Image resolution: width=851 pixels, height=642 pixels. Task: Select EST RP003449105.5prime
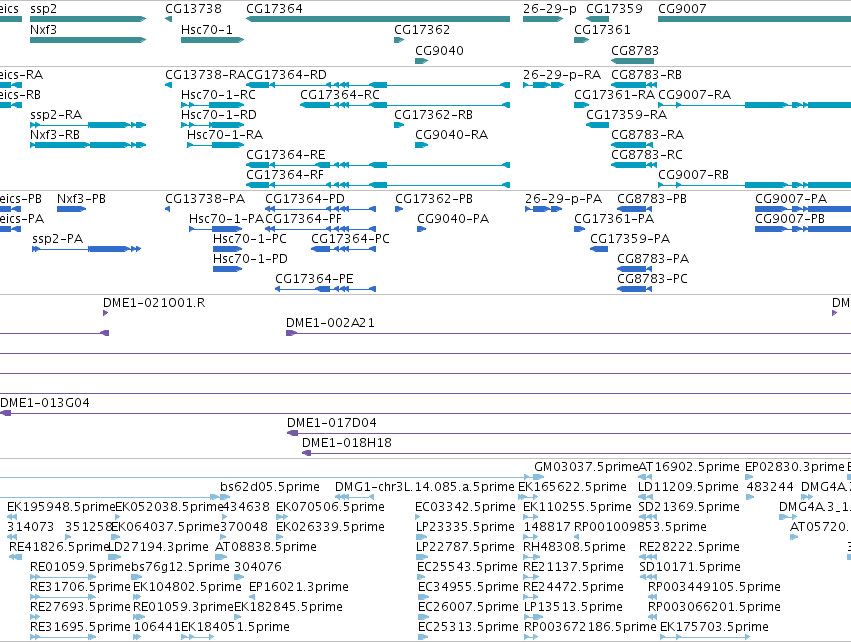coord(653,596)
